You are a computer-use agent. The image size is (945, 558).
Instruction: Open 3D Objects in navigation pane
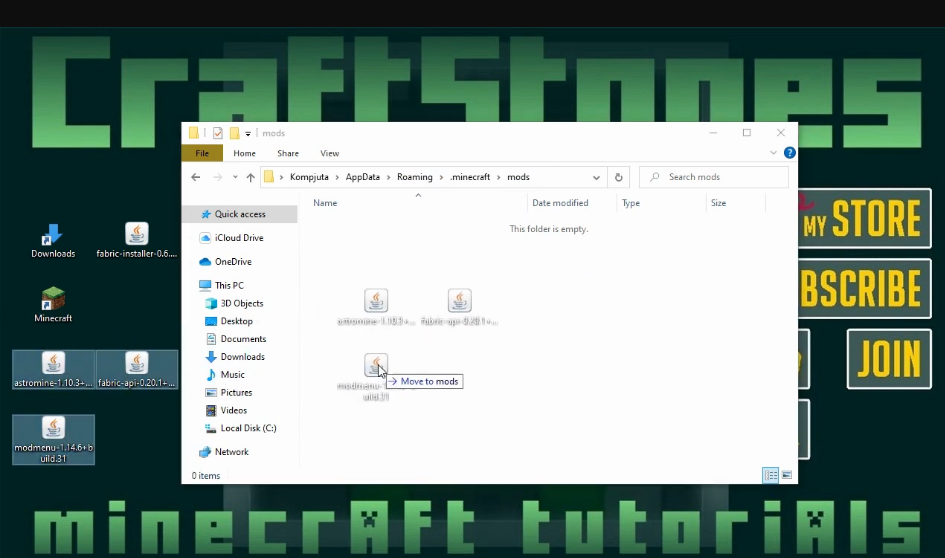[242, 303]
